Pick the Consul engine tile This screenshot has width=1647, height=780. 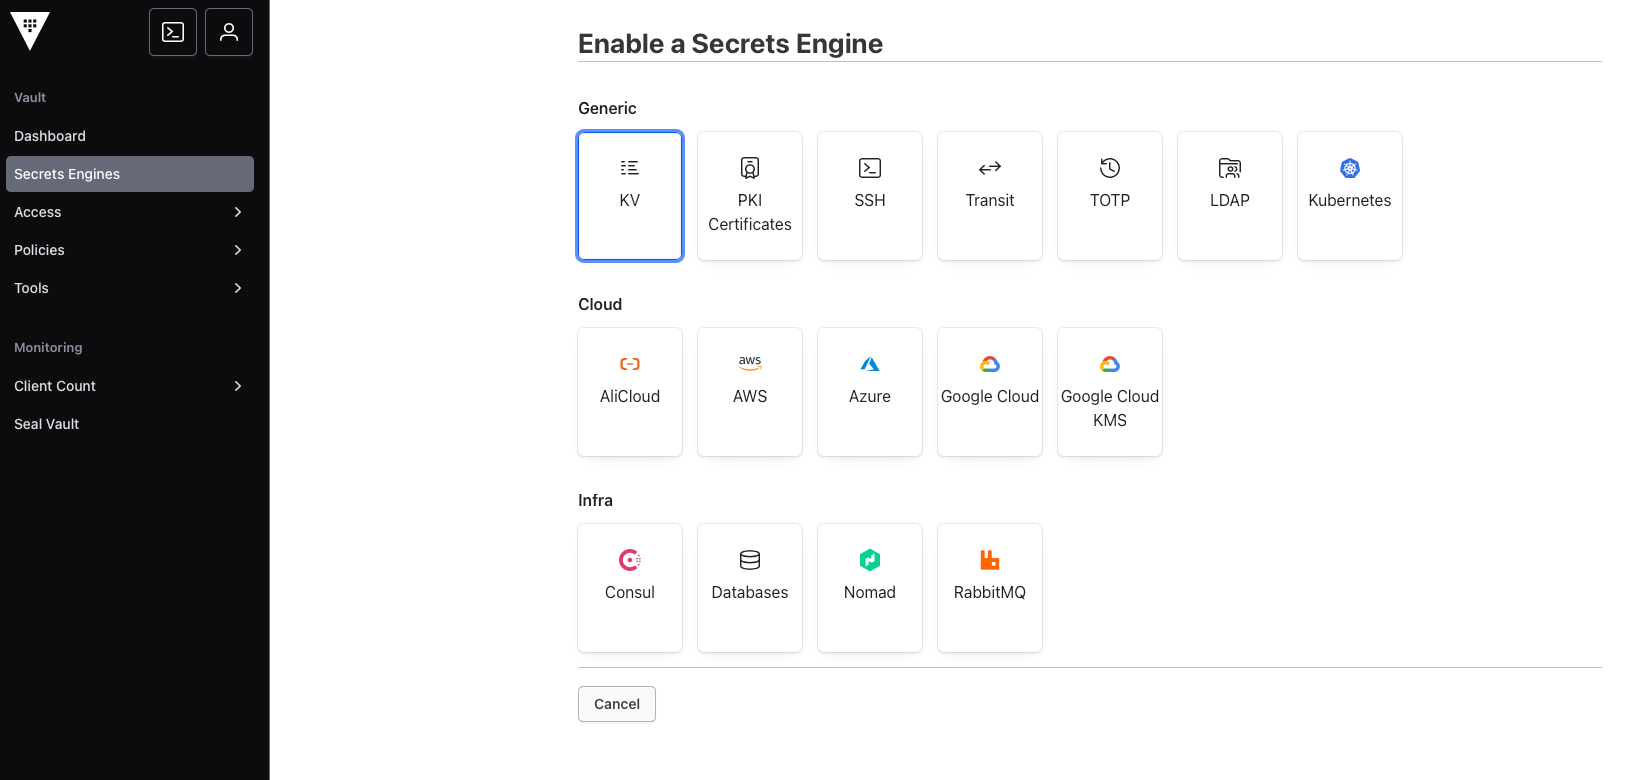click(x=630, y=588)
